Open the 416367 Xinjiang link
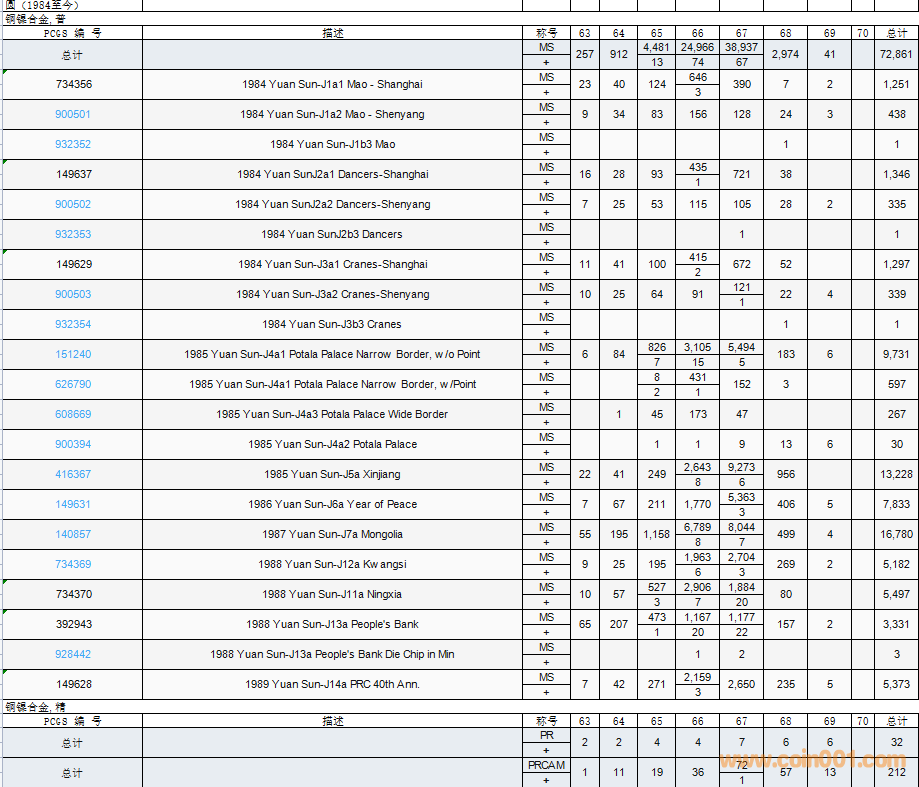Image resolution: width=919 pixels, height=787 pixels. [73, 475]
